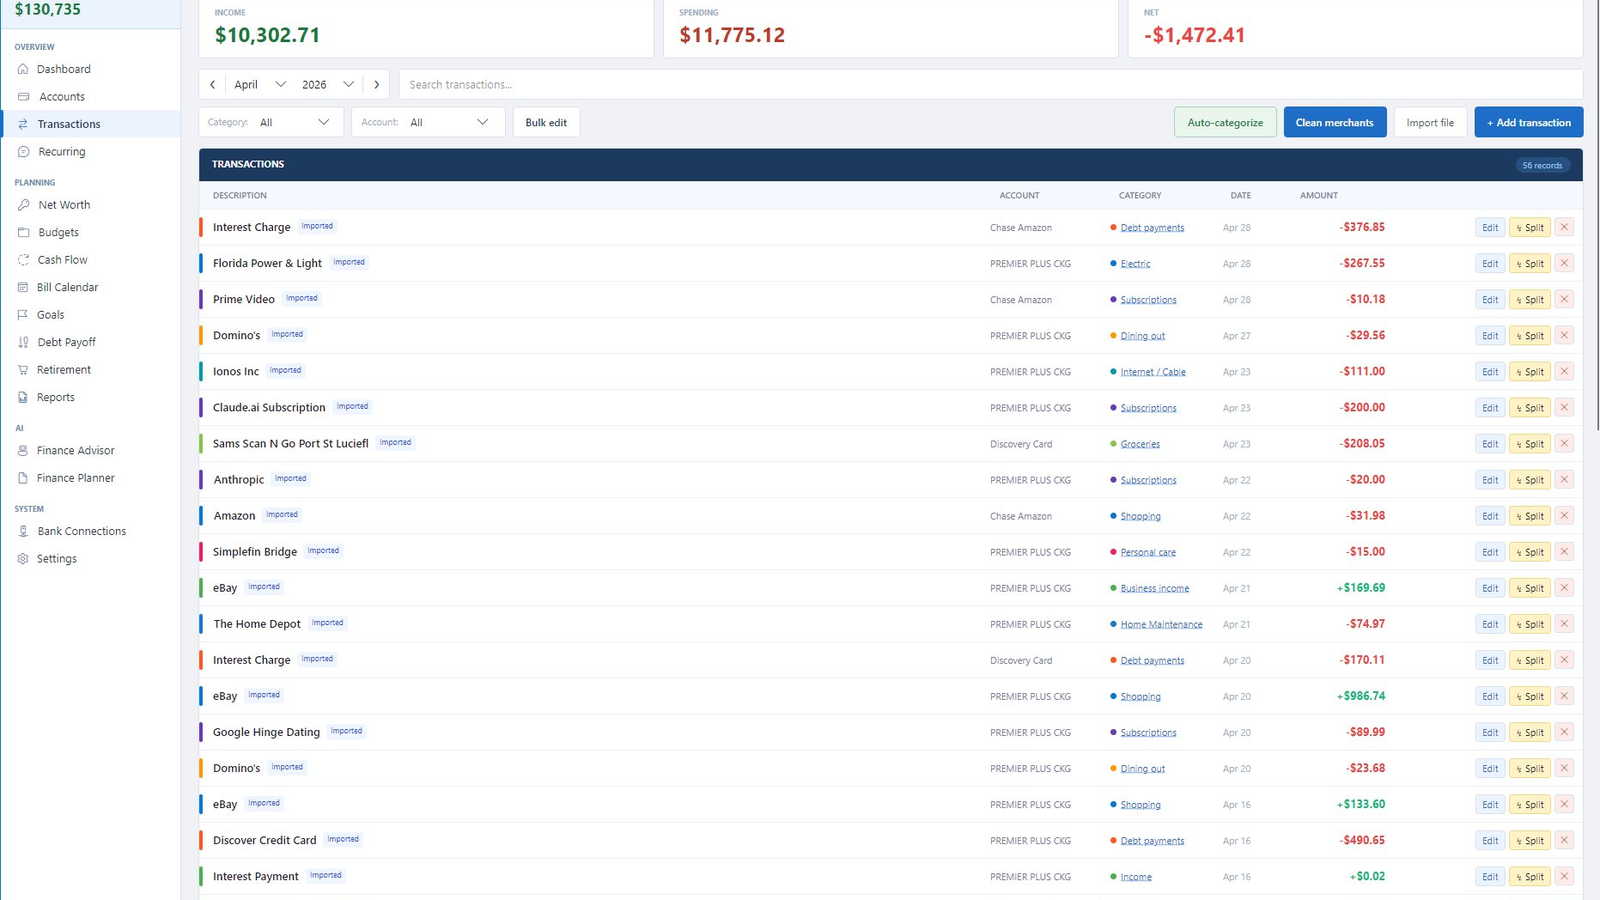The image size is (1600, 900).
Task: Click the Add transaction button
Action: (1528, 122)
